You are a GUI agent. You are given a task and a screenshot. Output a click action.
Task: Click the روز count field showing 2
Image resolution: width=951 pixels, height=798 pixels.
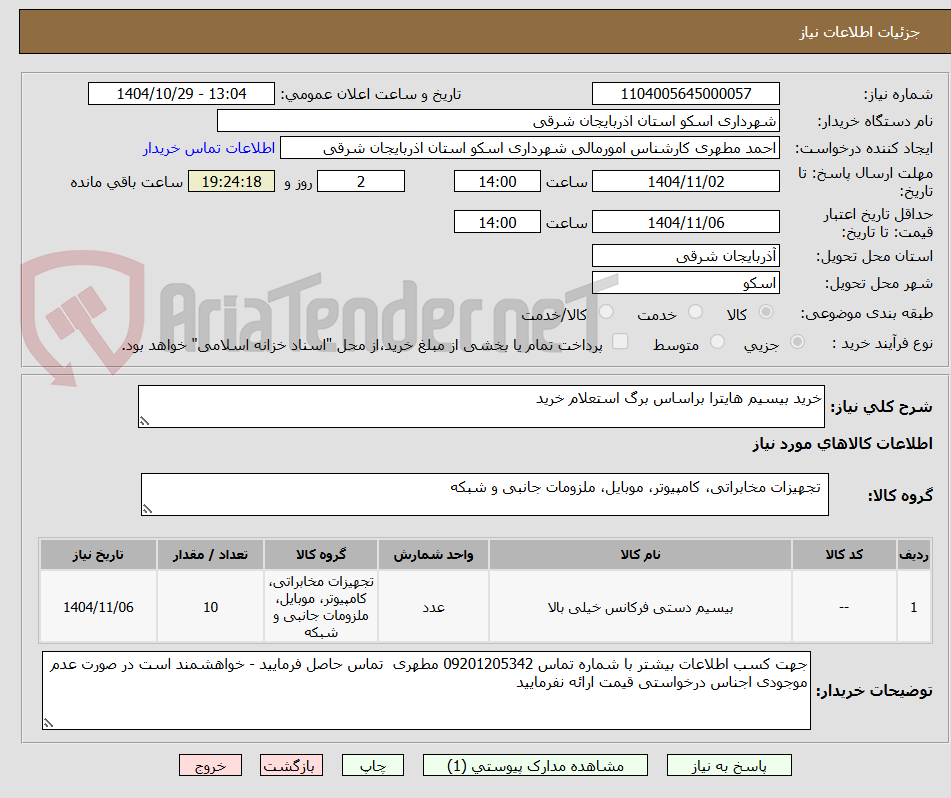click(361, 181)
